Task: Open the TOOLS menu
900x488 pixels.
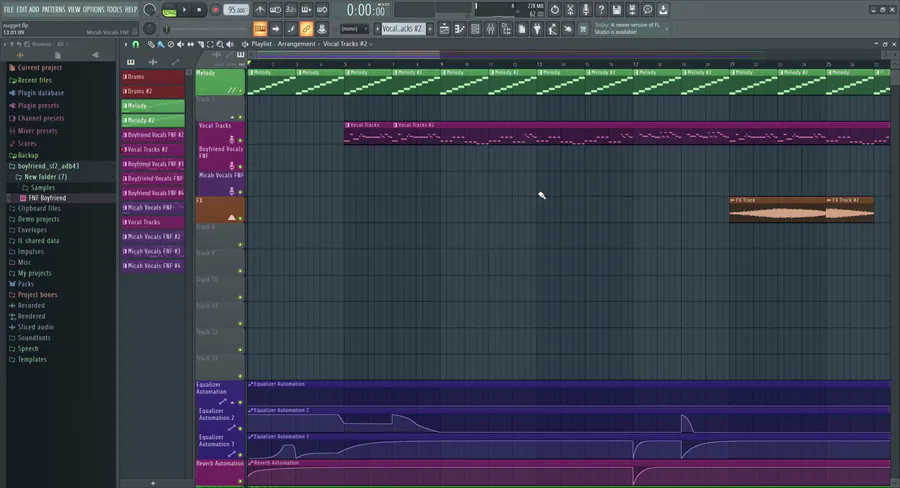Action: pos(114,10)
